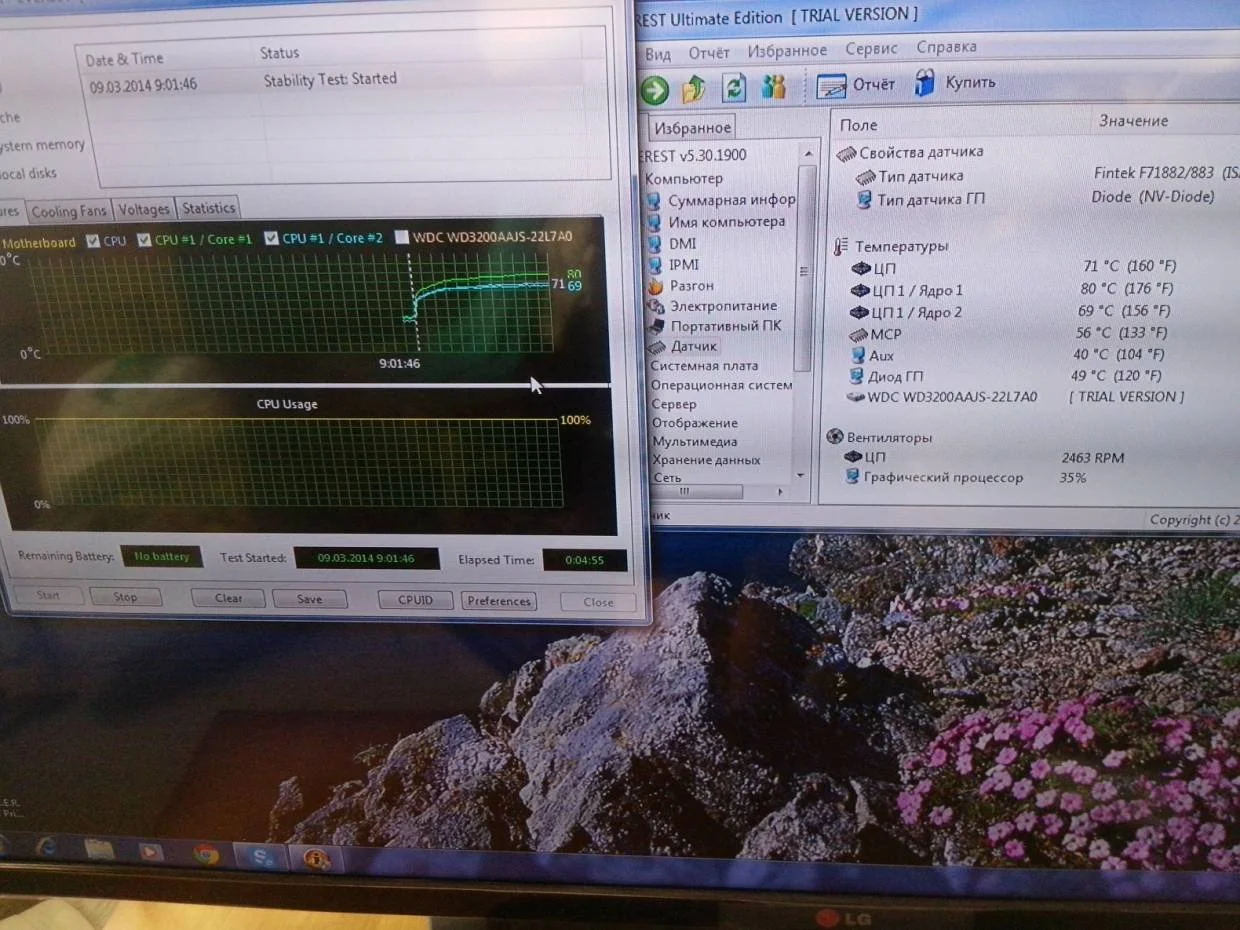The image size is (1240, 930).
Task: Click Internet Explorer icon on taskbar
Action: click(x=45, y=847)
